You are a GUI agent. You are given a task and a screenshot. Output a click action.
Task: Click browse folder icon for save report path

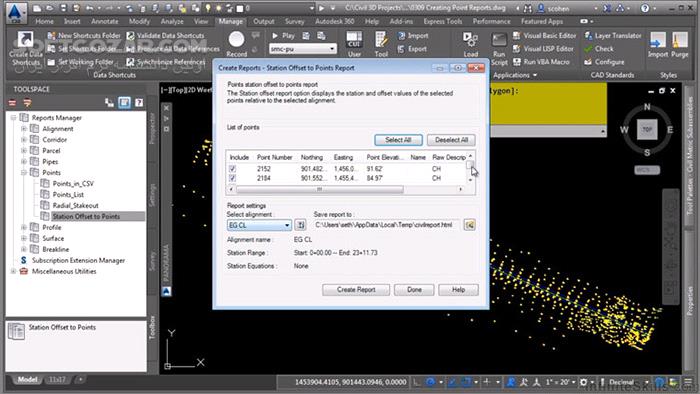pos(470,225)
